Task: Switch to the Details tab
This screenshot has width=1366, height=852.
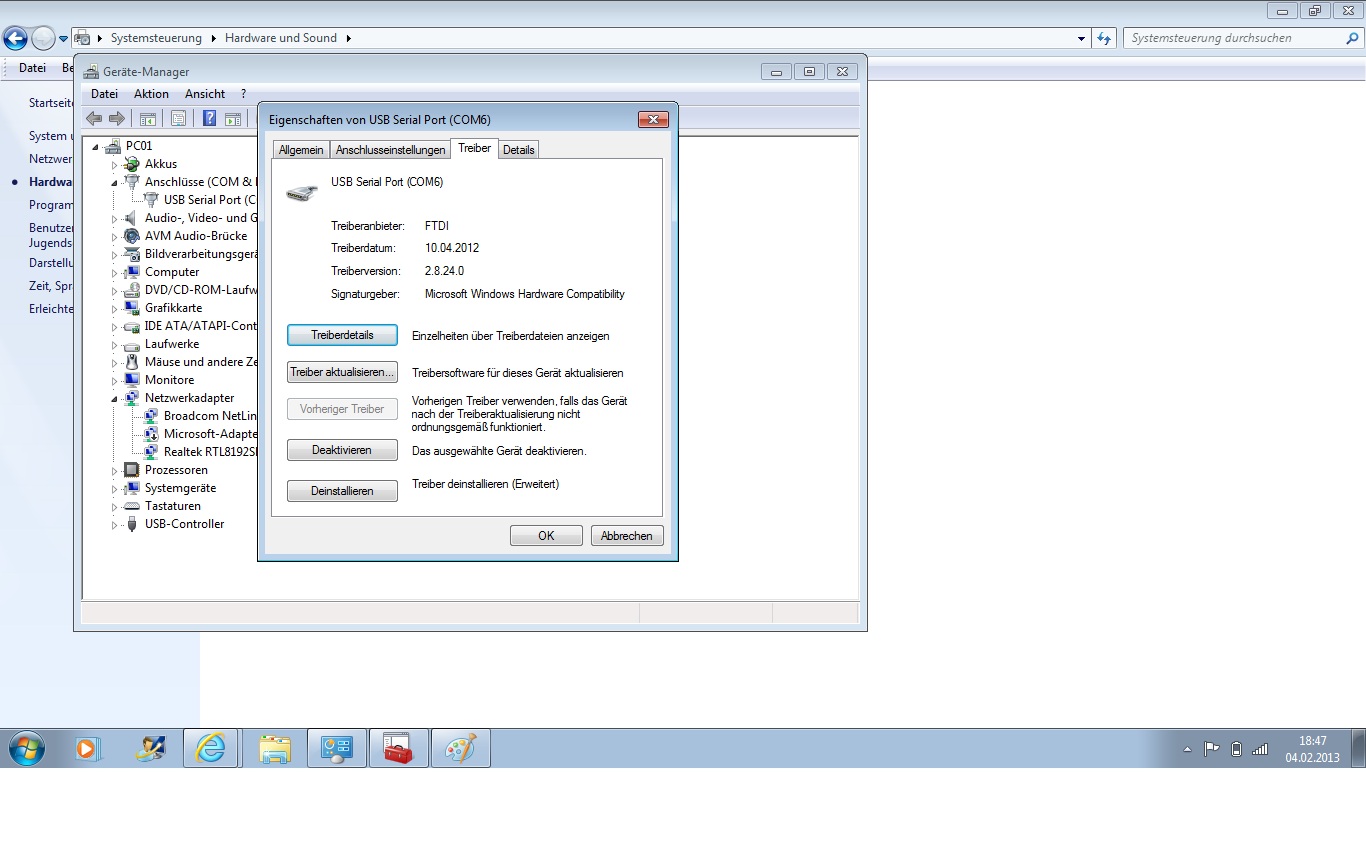Action: coord(519,150)
